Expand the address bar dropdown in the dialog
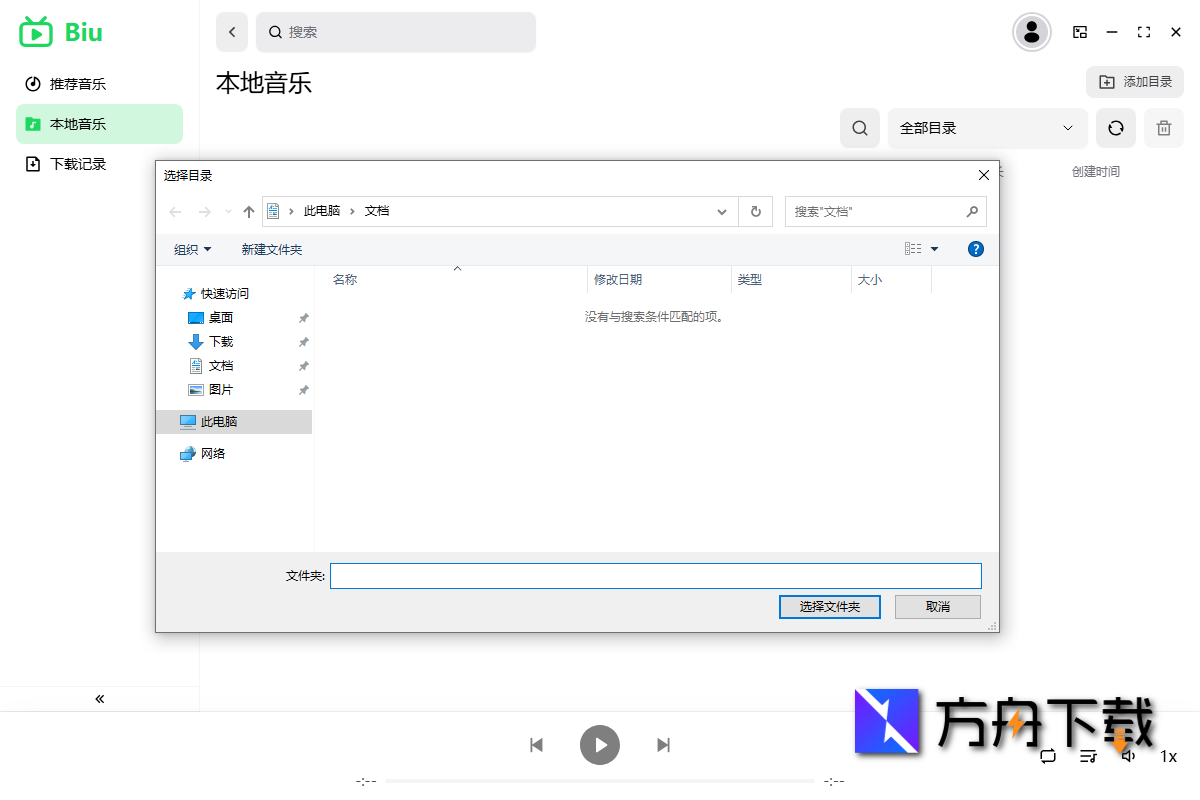Image resolution: width=1200 pixels, height=800 pixels. pyautogui.click(x=721, y=211)
